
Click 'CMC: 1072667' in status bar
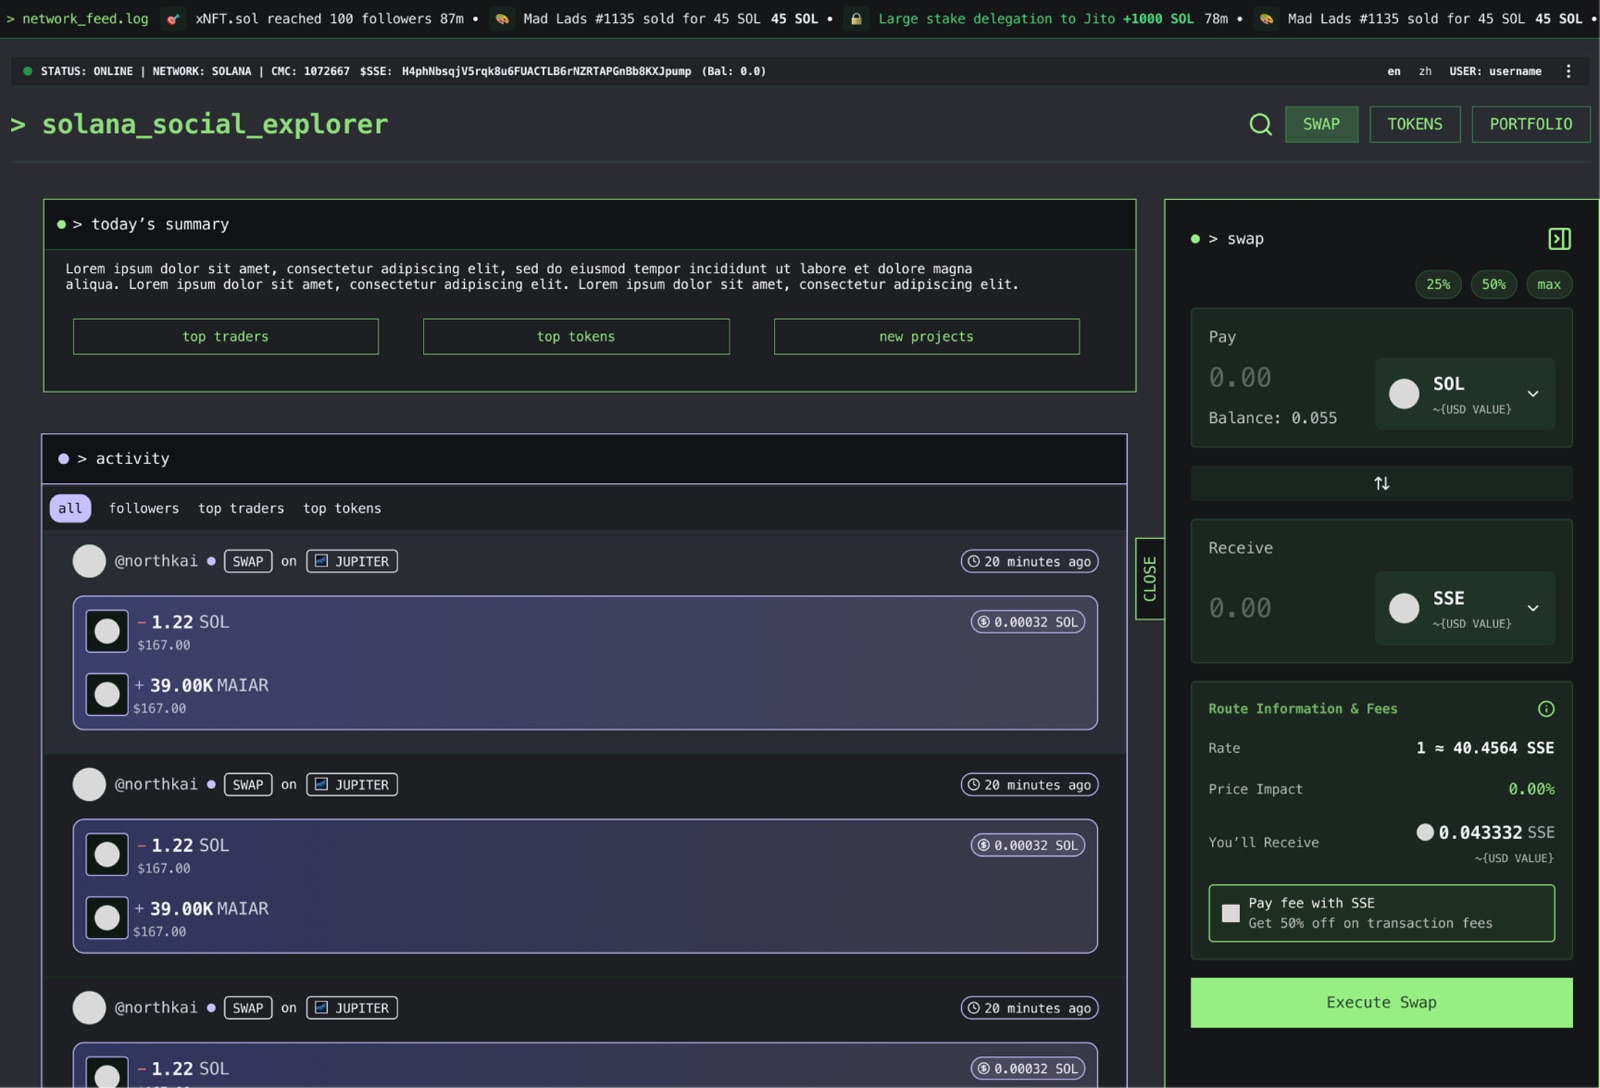(x=310, y=71)
